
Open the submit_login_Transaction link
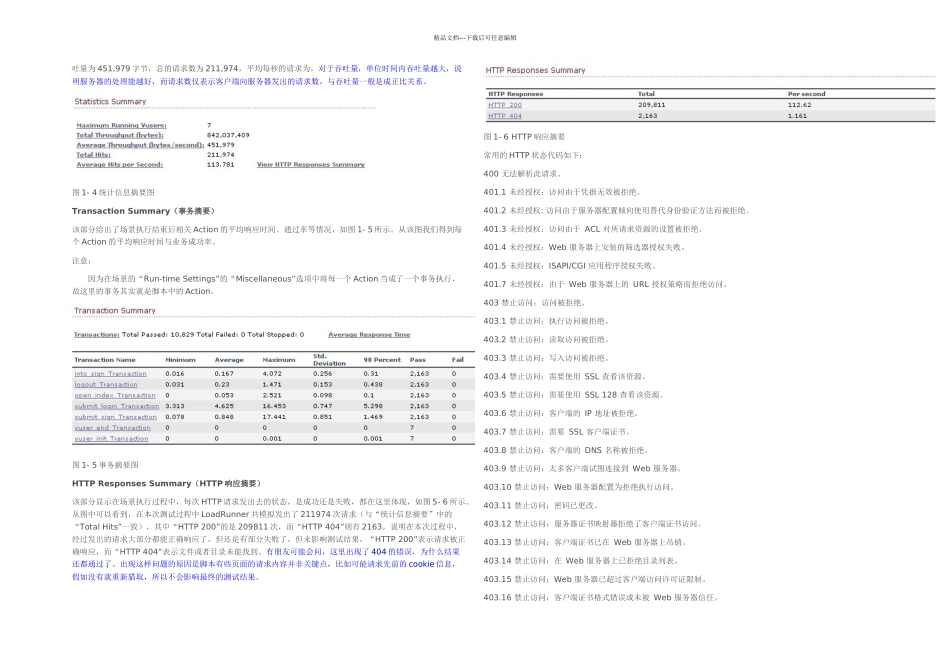pyautogui.click(x=117, y=407)
